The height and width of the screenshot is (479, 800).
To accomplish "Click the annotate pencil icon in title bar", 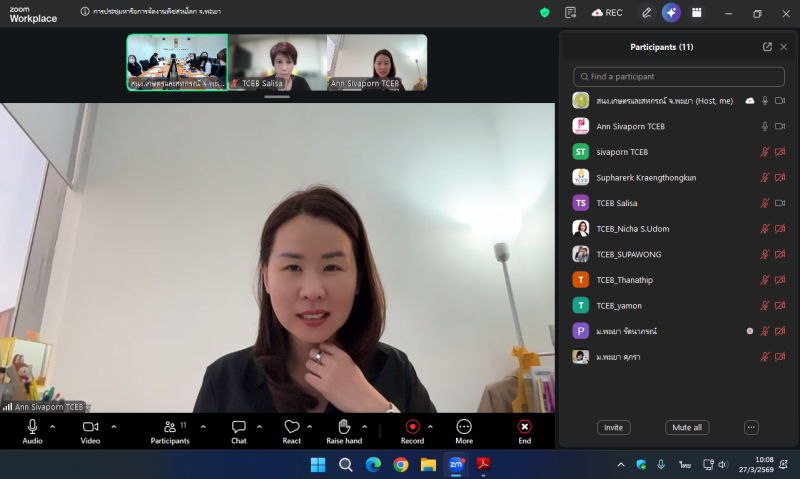I will click(646, 13).
